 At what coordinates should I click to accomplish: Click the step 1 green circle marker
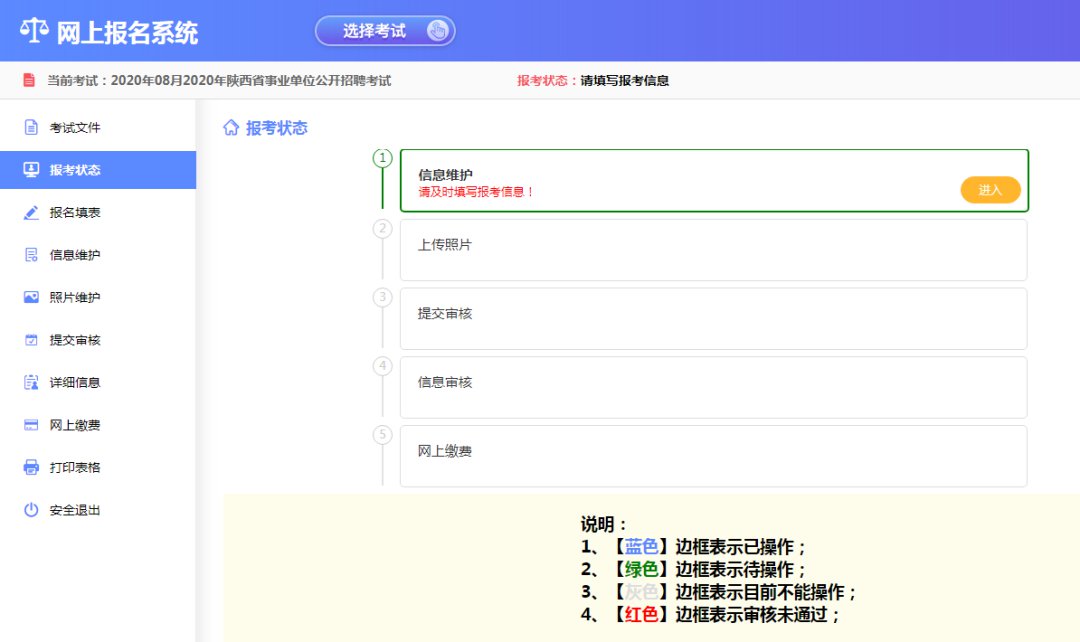tap(382, 158)
